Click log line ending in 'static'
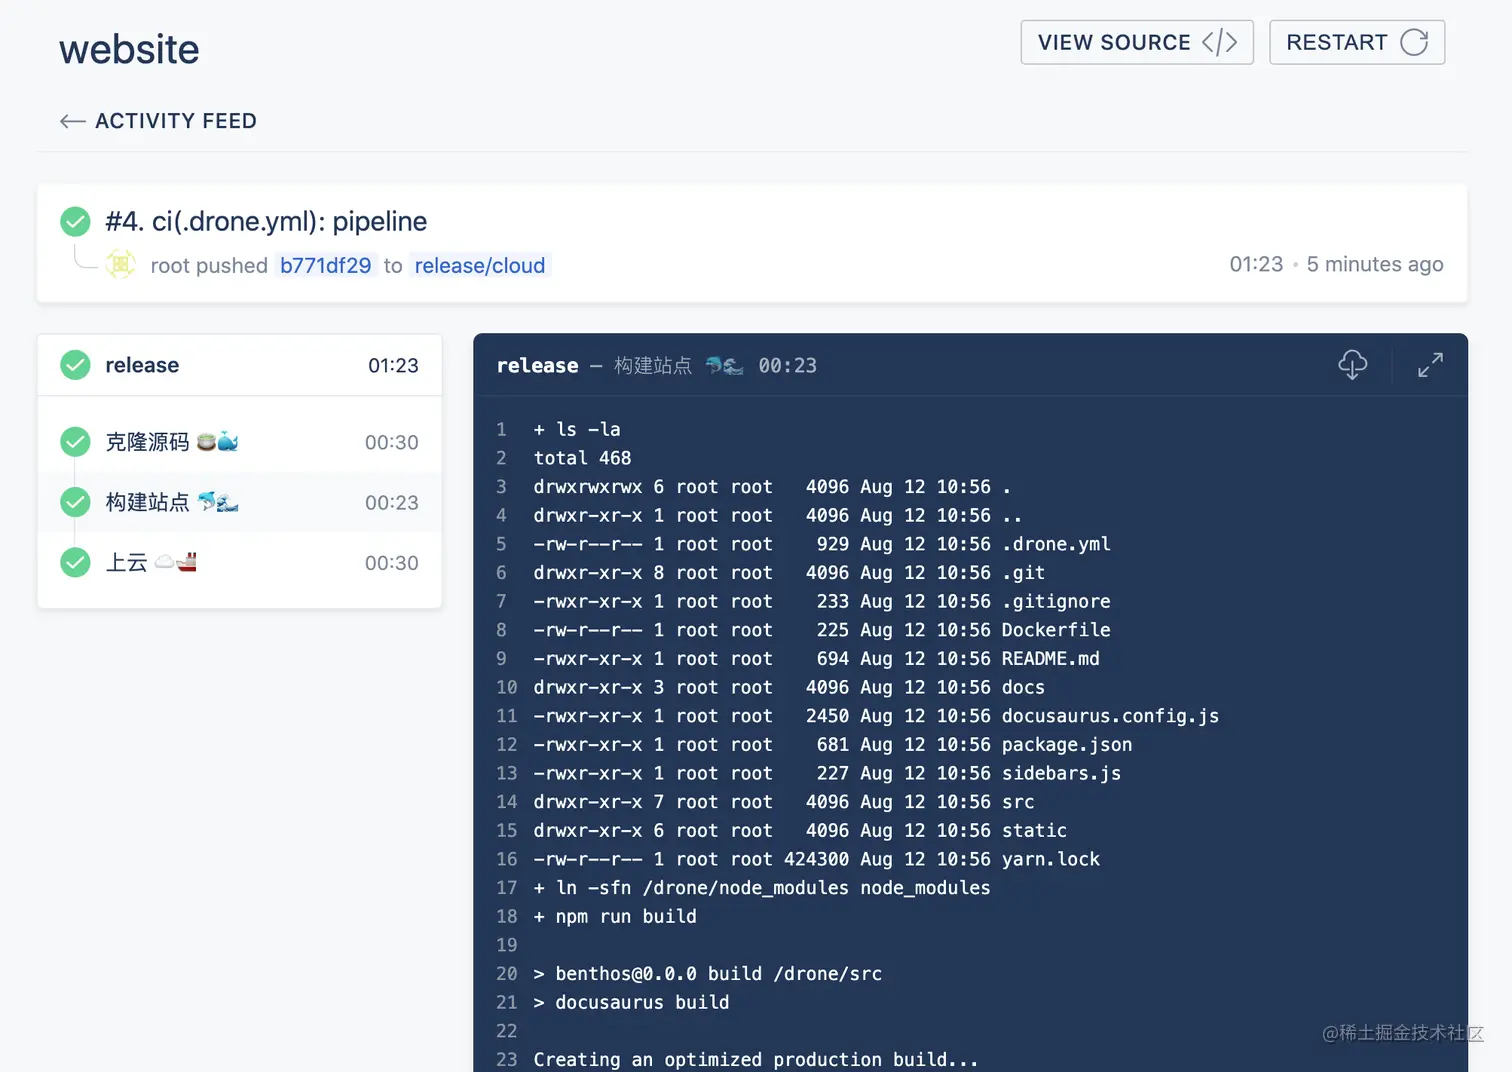1512x1072 pixels. coord(800,831)
